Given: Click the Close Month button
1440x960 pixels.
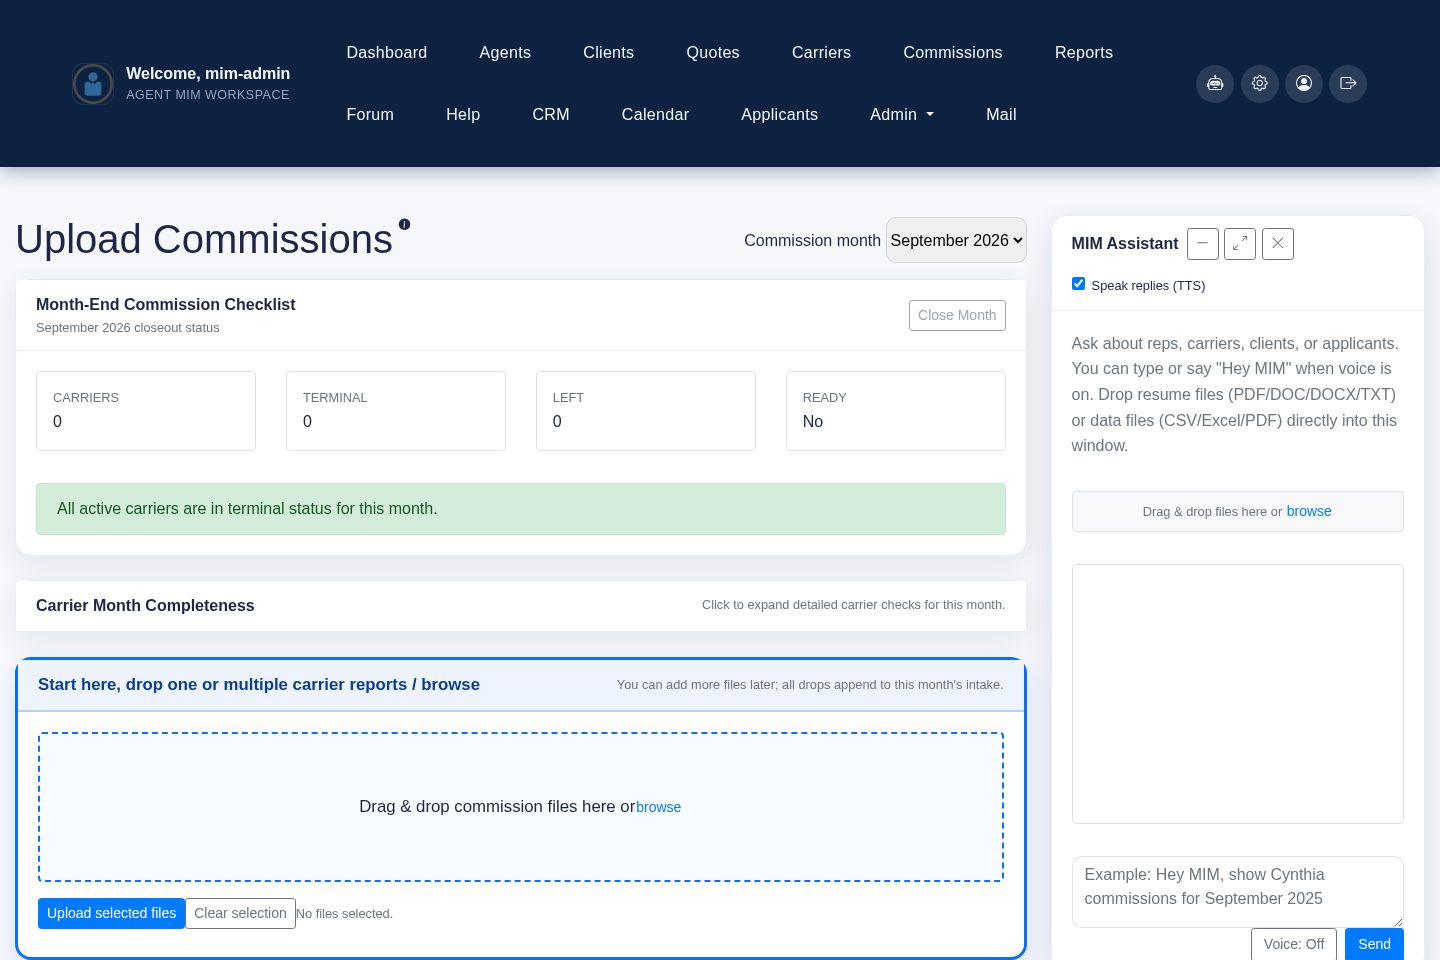Looking at the screenshot, I should (x=957, y=315).
